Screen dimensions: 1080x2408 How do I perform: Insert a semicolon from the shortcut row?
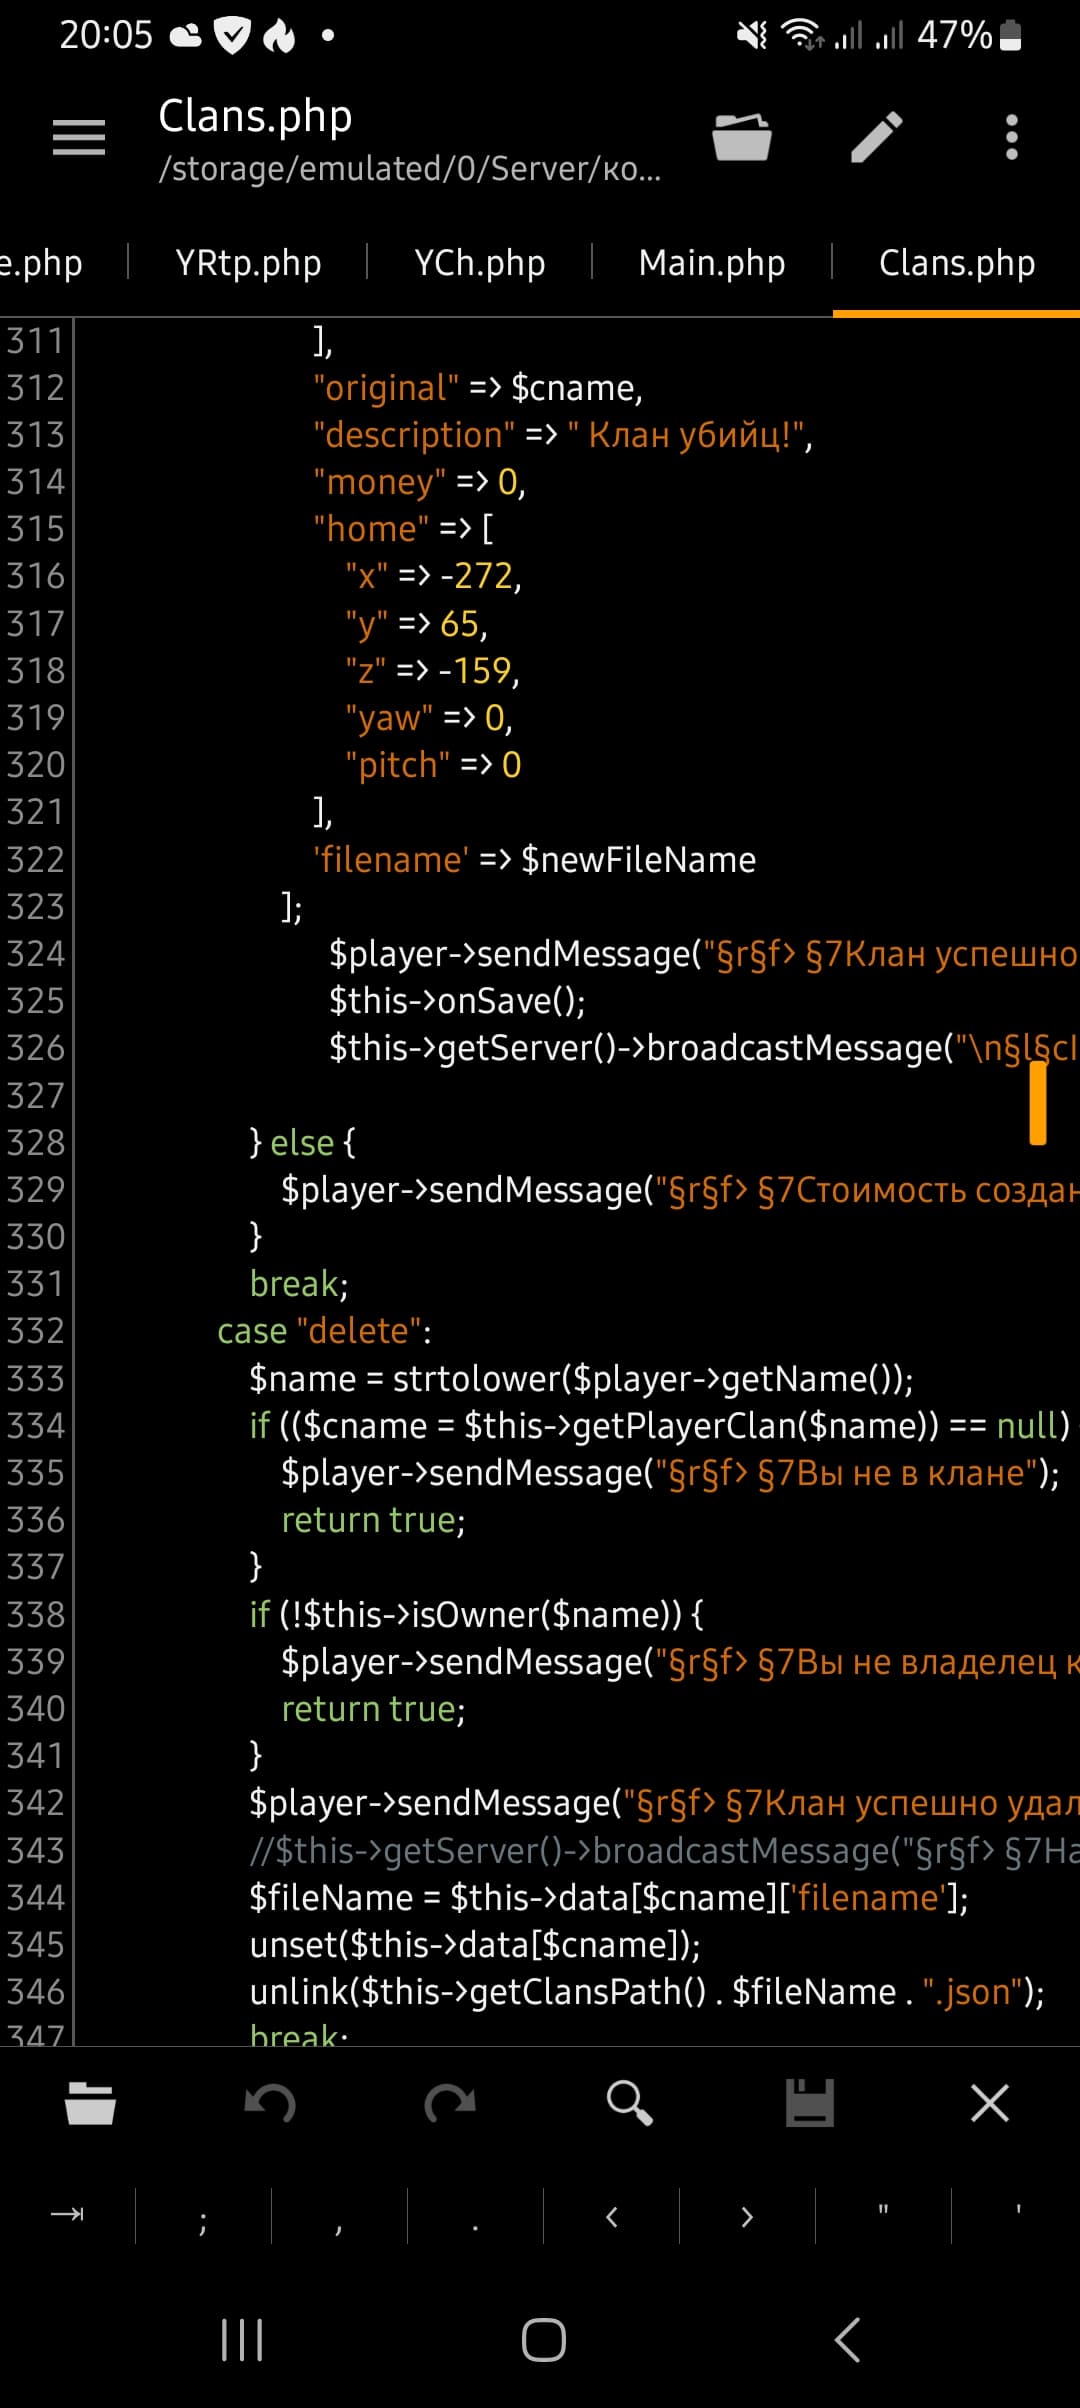pyautogui.click(x=203, y=2215)
